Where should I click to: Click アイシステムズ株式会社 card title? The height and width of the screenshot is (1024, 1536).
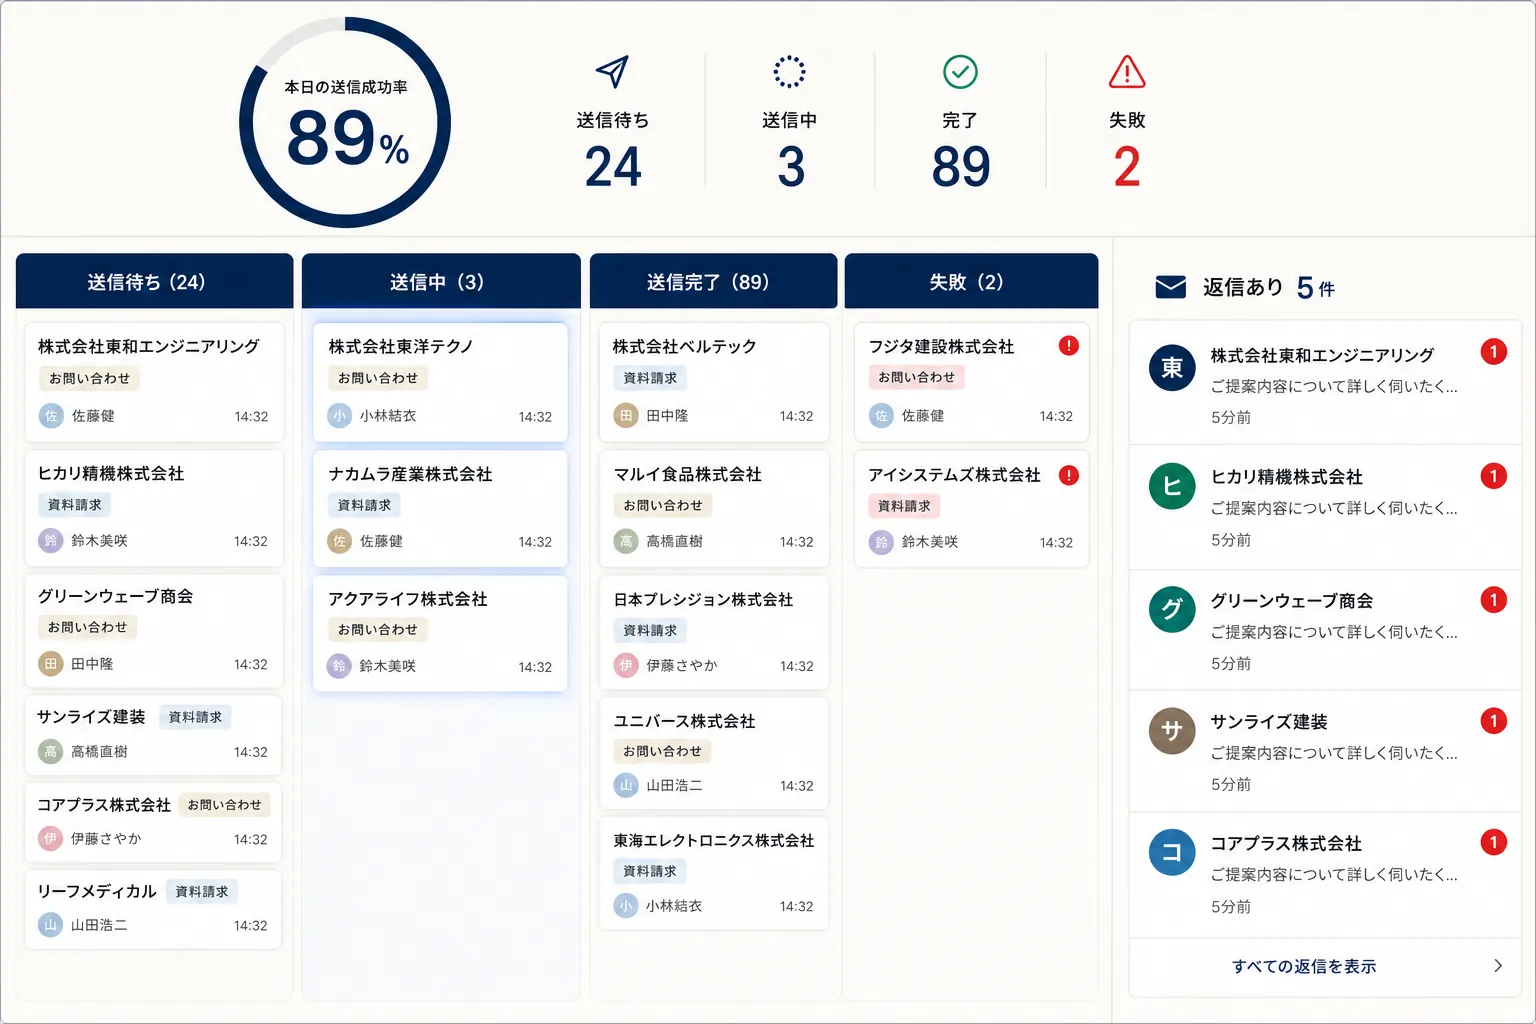click(954, 475)
